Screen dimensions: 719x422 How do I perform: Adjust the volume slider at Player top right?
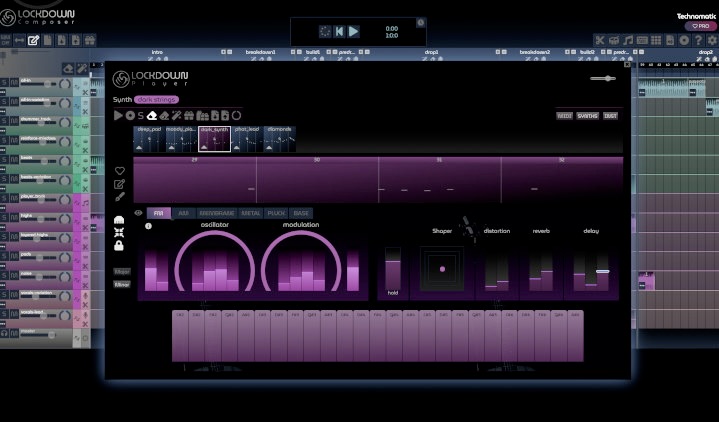(x=603, y=78)
